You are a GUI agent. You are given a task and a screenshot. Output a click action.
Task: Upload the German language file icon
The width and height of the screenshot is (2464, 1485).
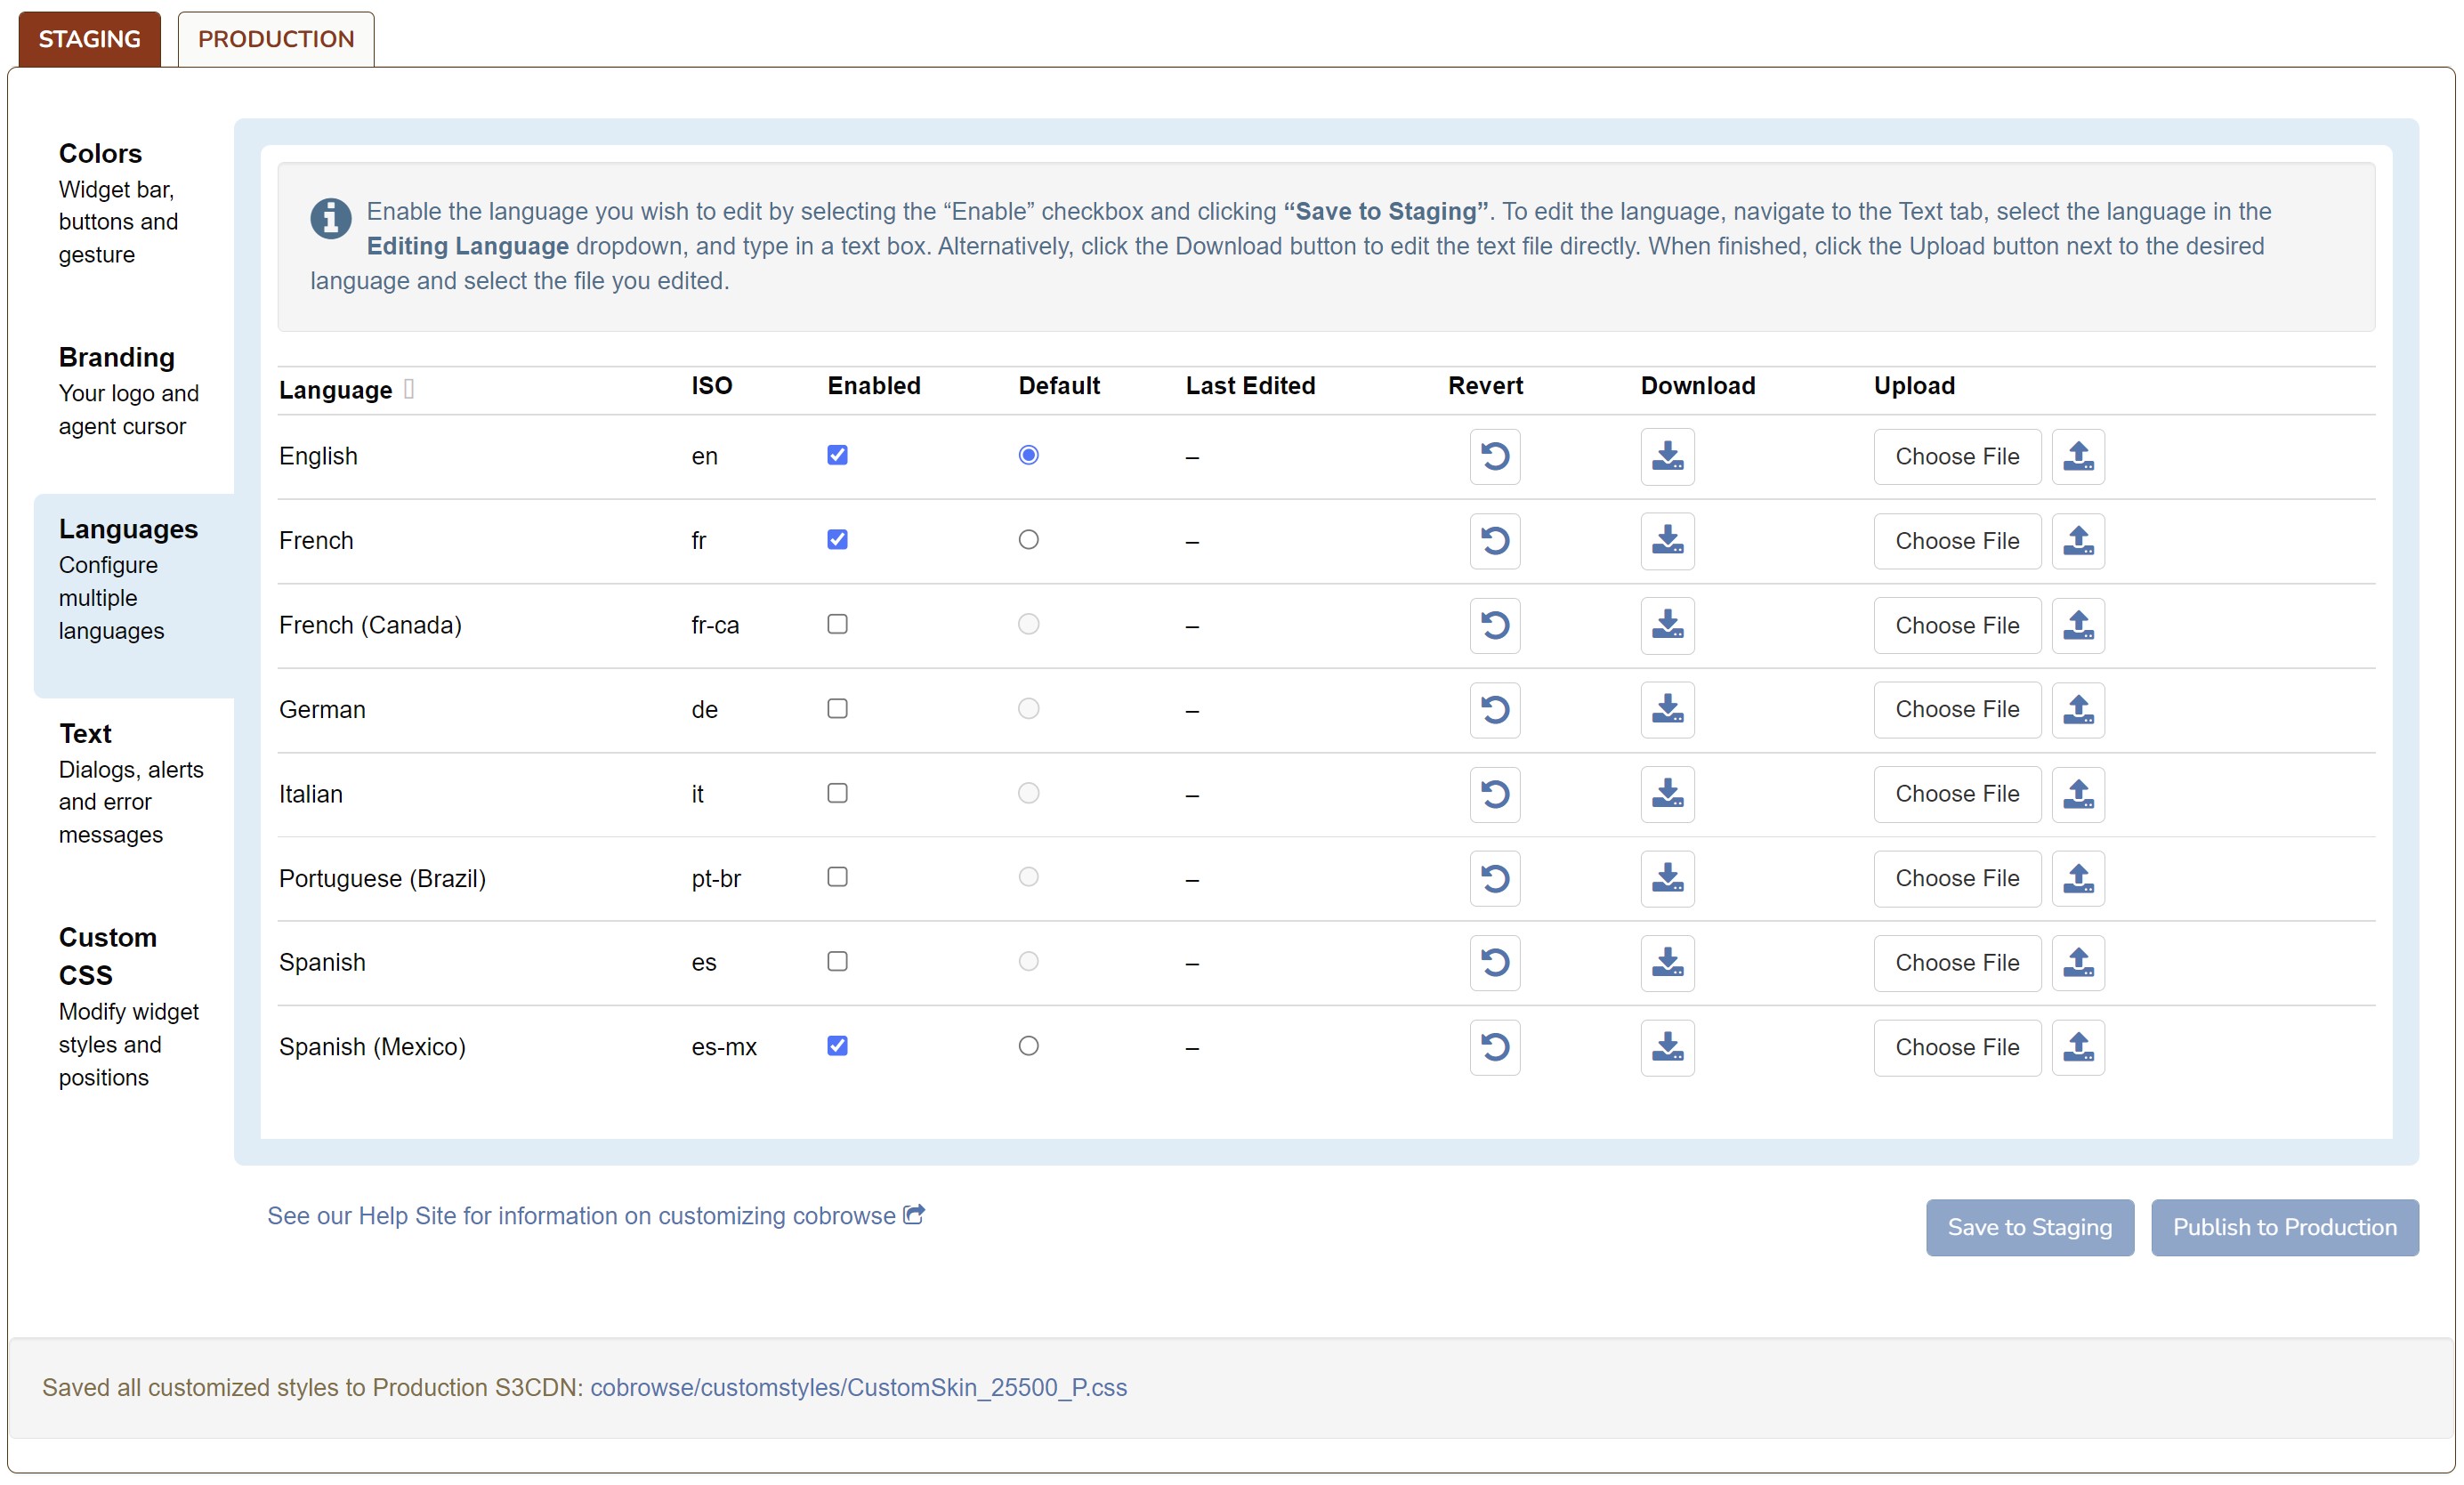coord(2077,709)
